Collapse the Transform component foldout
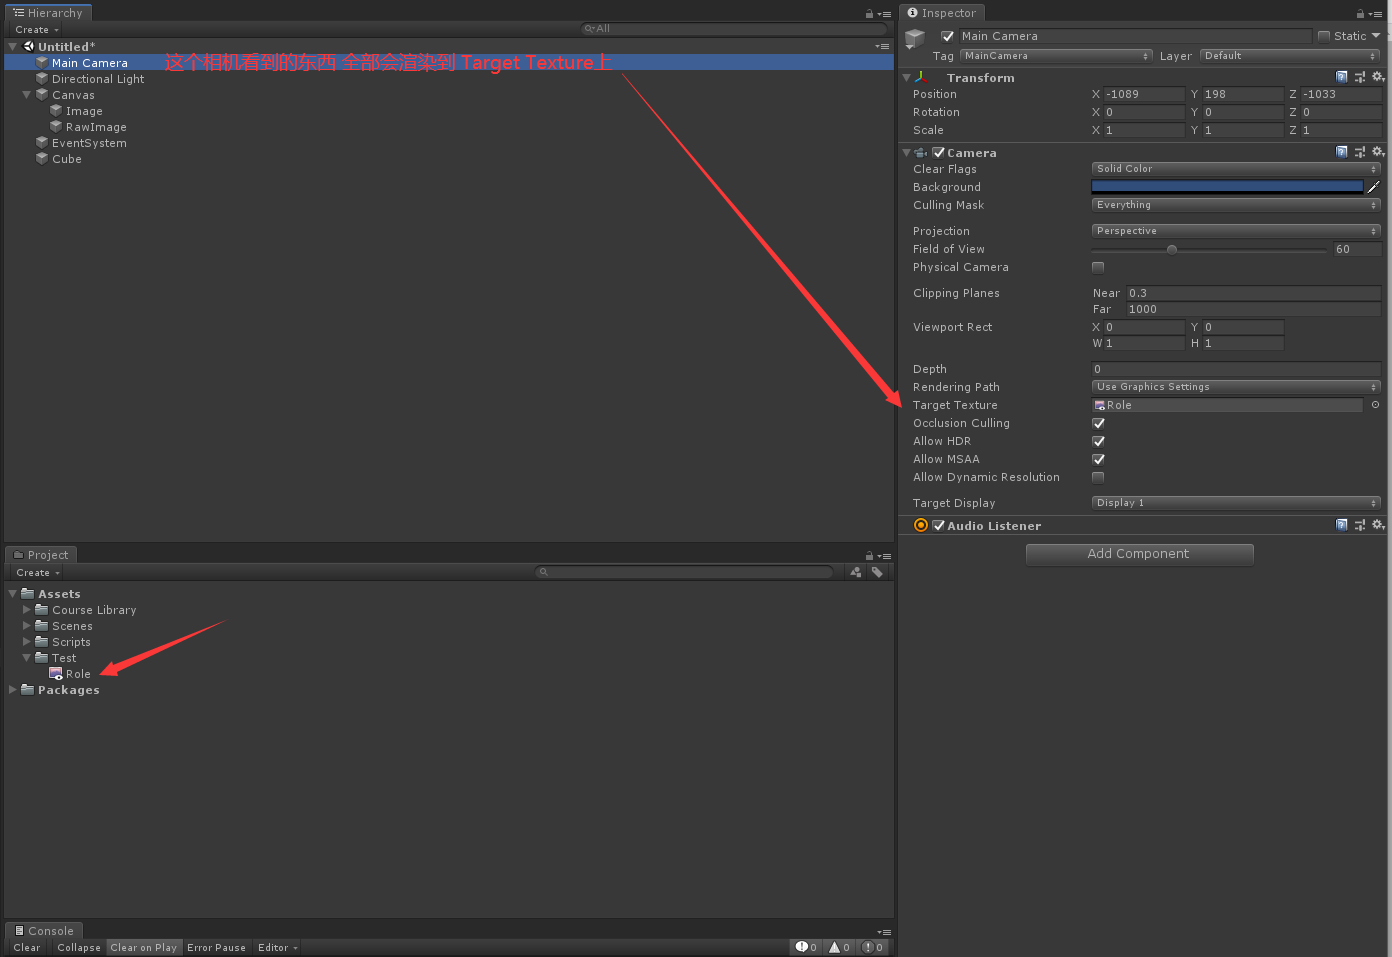 [907, 78]
